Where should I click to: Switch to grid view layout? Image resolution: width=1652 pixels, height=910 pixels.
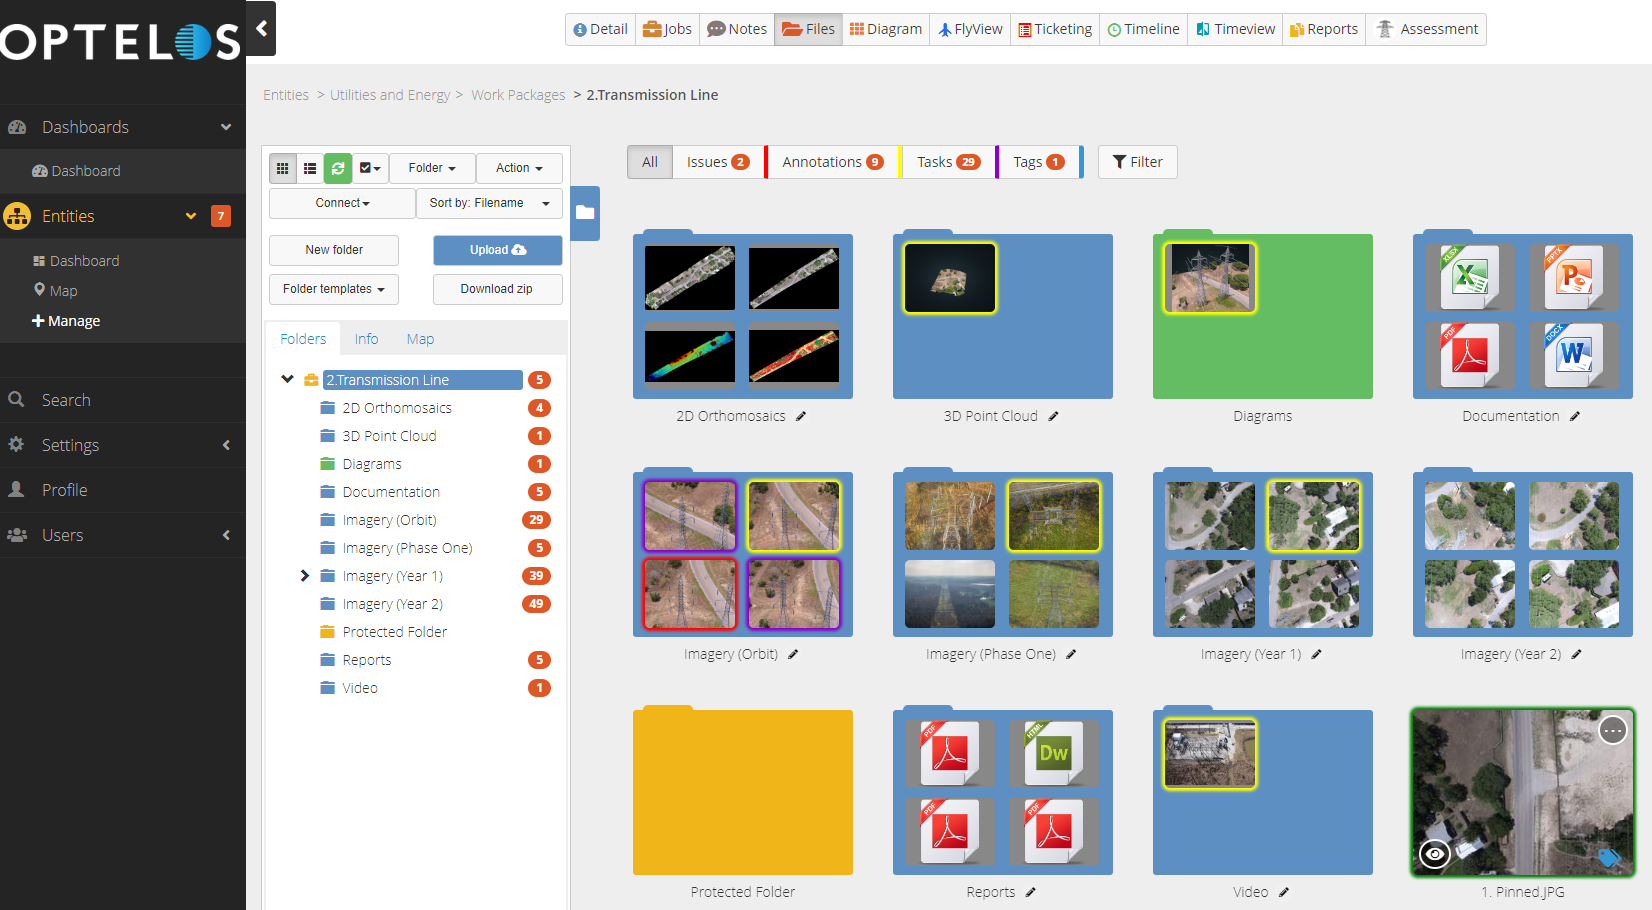(x=283, y=168)
